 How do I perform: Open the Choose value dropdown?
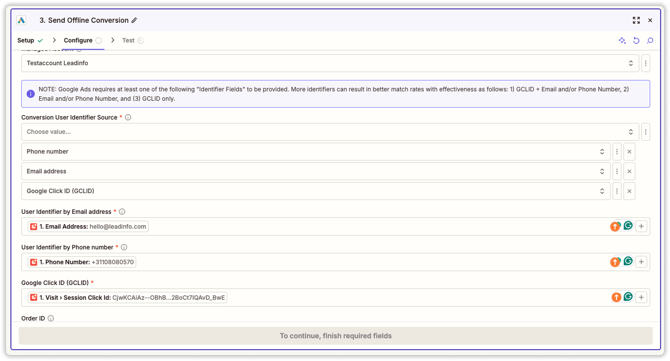(330, 132)
